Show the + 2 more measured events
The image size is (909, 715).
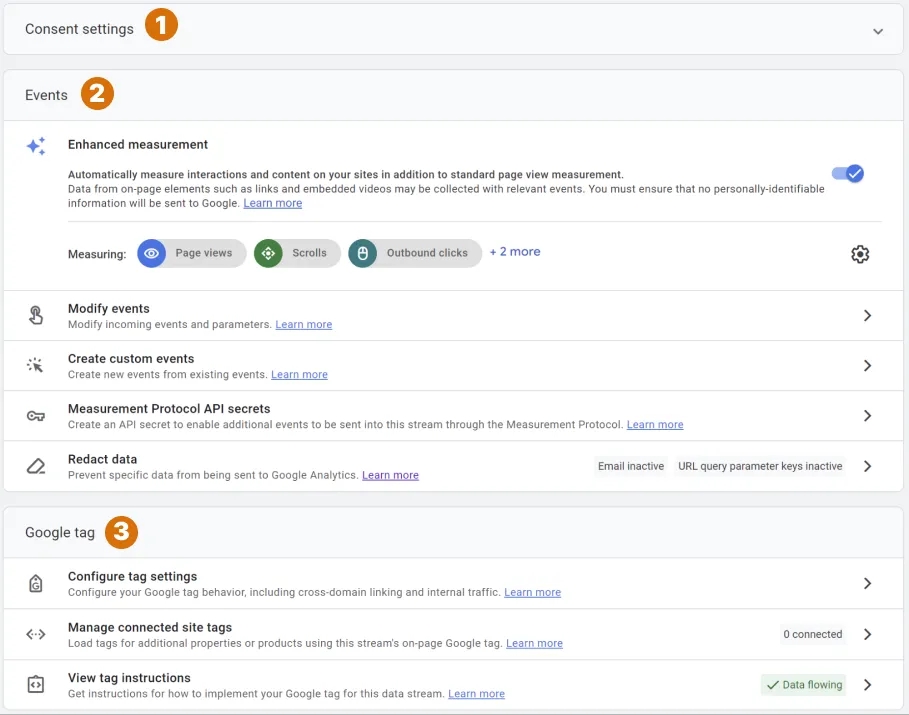[x=515, y=252]
